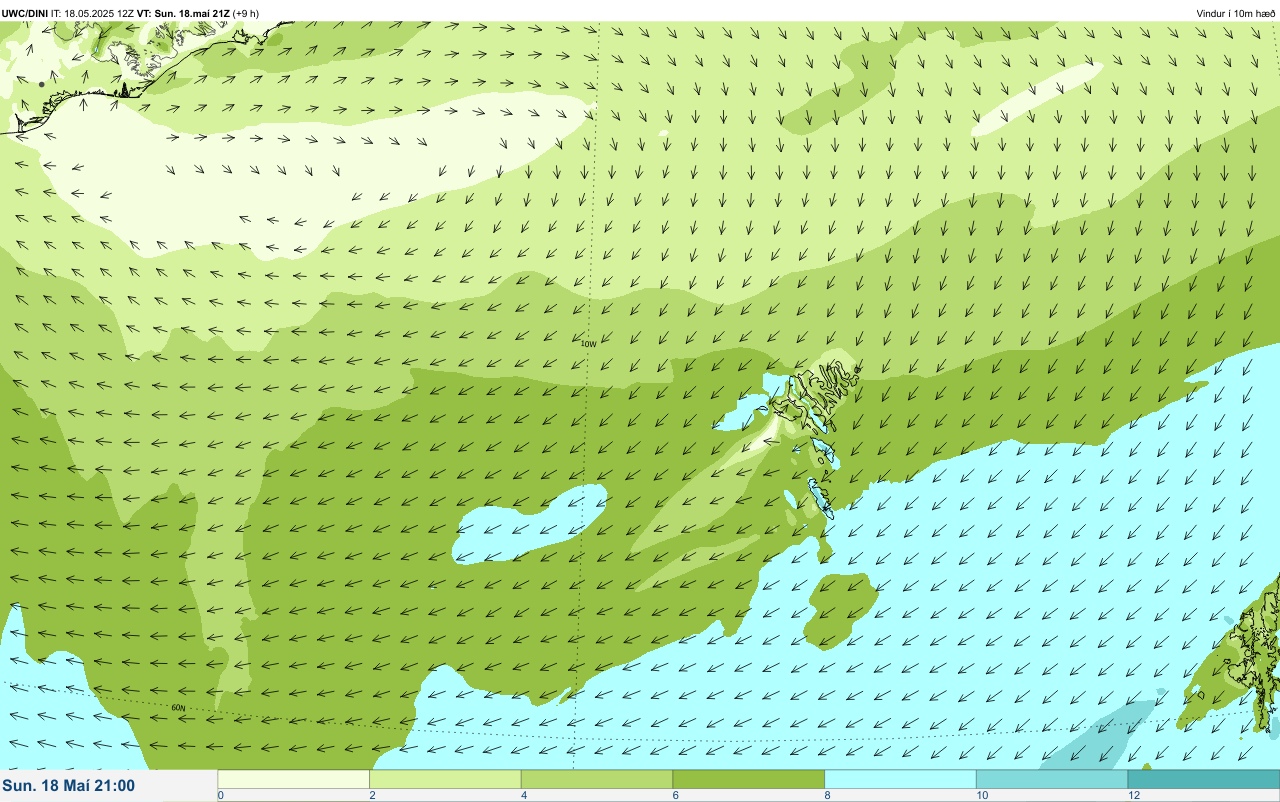Click the legend tick value '12'
Image resolution: width=1280 pixels, height=802 pixels.
point(1134,795)
